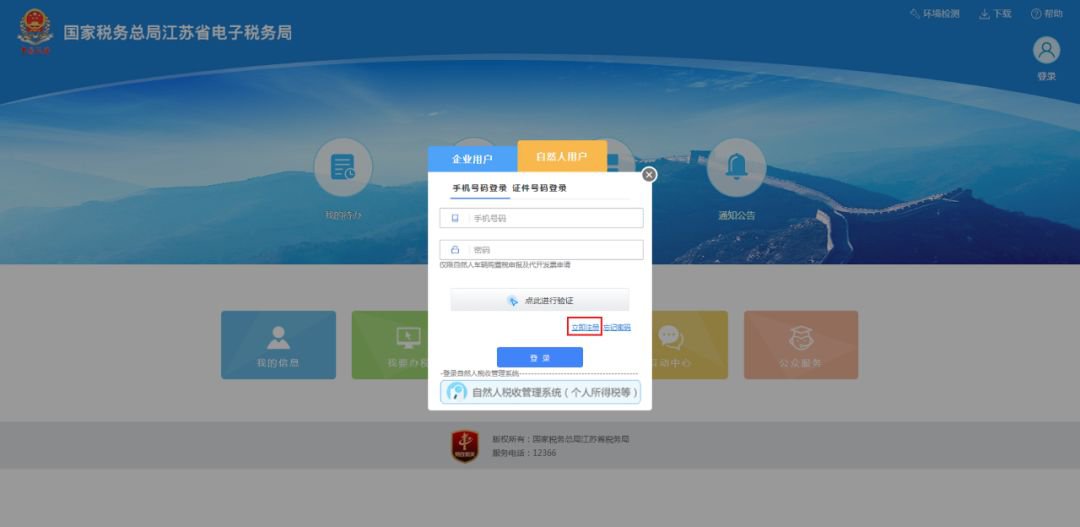Open the 我的信息 tile
The image size is (1080, 527).
tap(278, 344)
